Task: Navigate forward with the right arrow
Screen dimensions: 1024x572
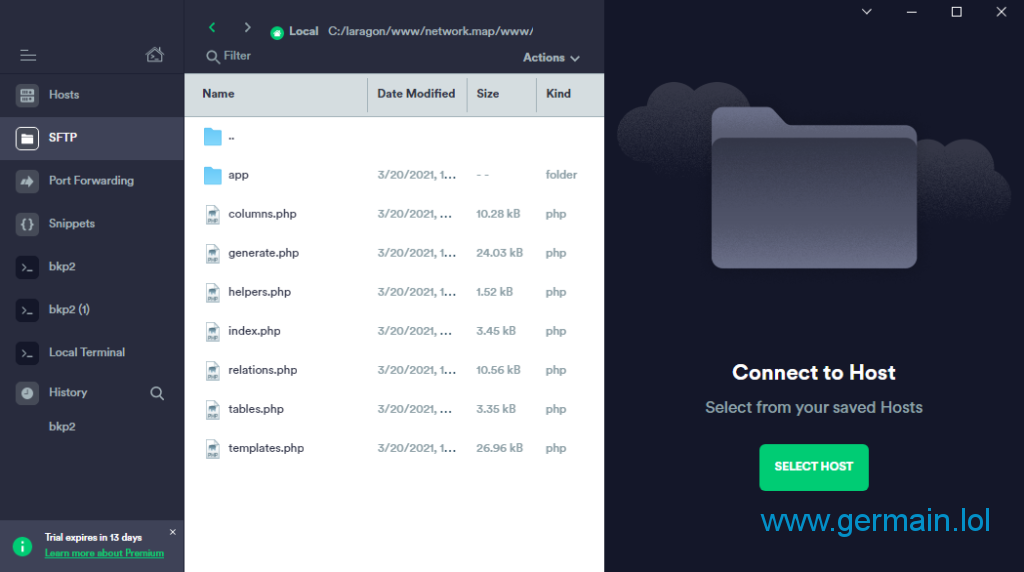Action: coord(247,28)
